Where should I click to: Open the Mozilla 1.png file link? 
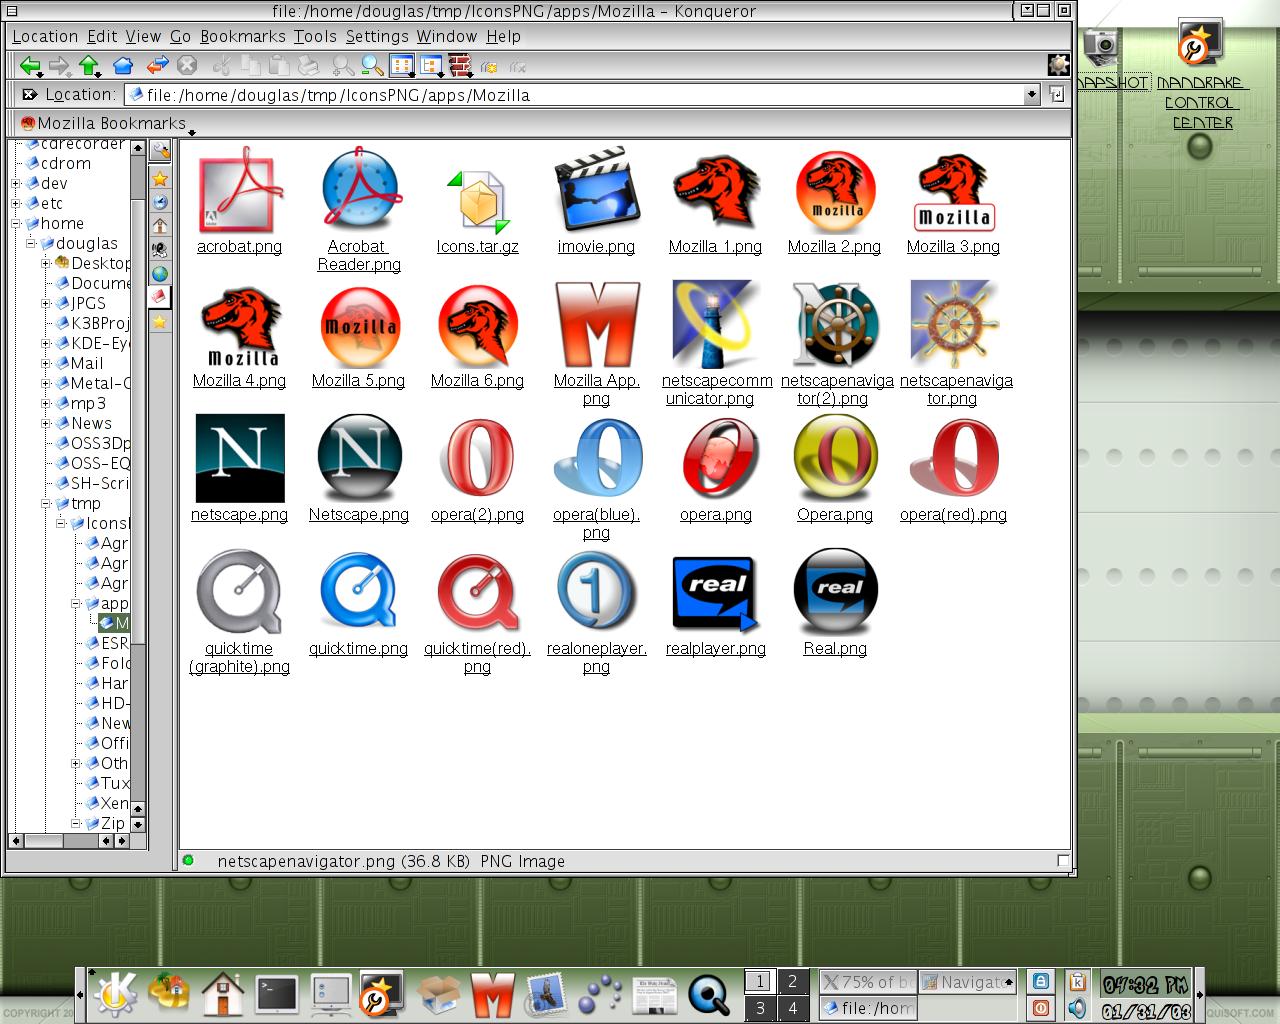point(715,246)
